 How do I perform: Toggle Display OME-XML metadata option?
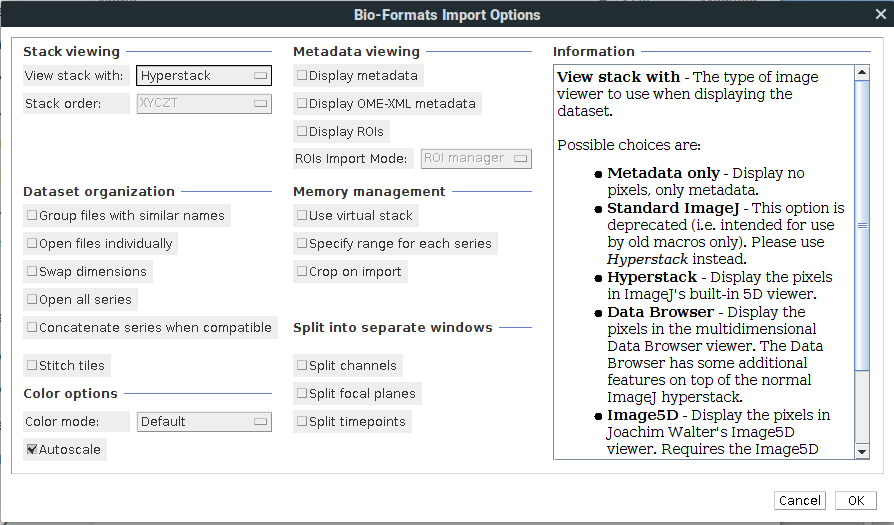click(x=302, y=104)
